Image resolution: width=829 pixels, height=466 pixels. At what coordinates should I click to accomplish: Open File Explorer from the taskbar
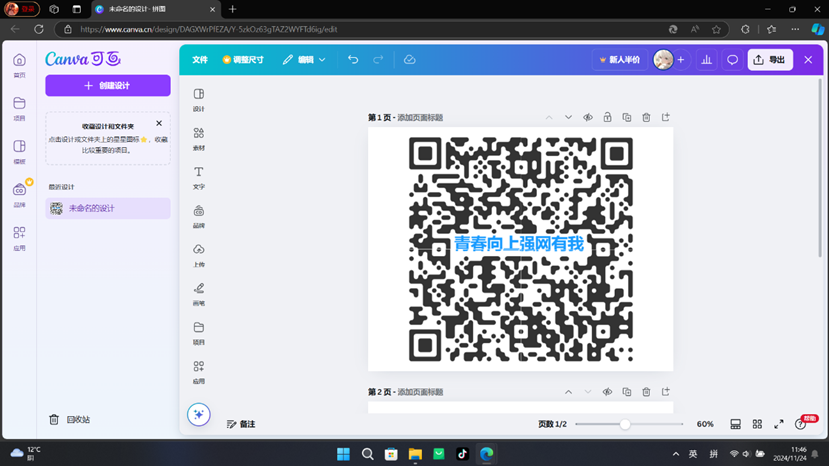pos(415,454)
